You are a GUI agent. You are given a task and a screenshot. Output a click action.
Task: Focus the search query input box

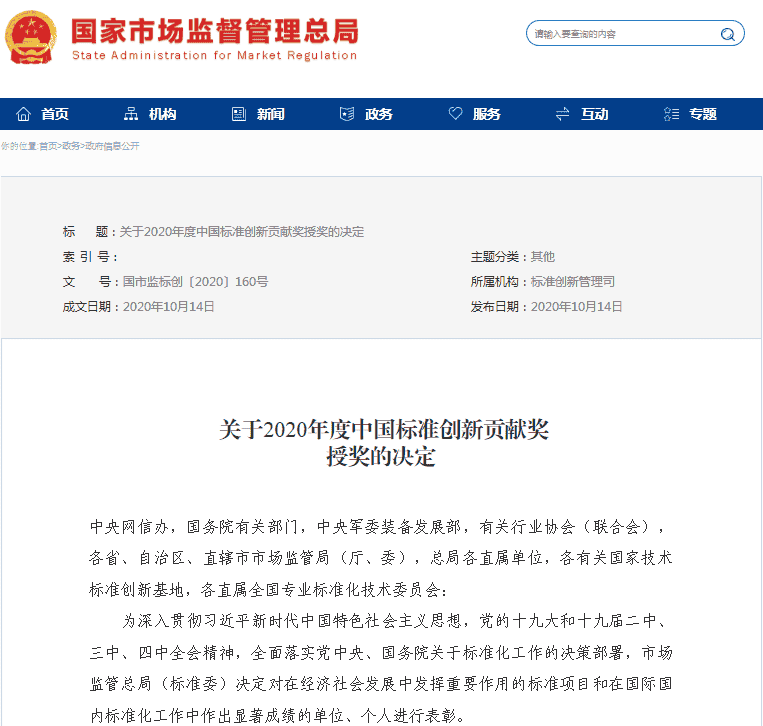point(620,34)
